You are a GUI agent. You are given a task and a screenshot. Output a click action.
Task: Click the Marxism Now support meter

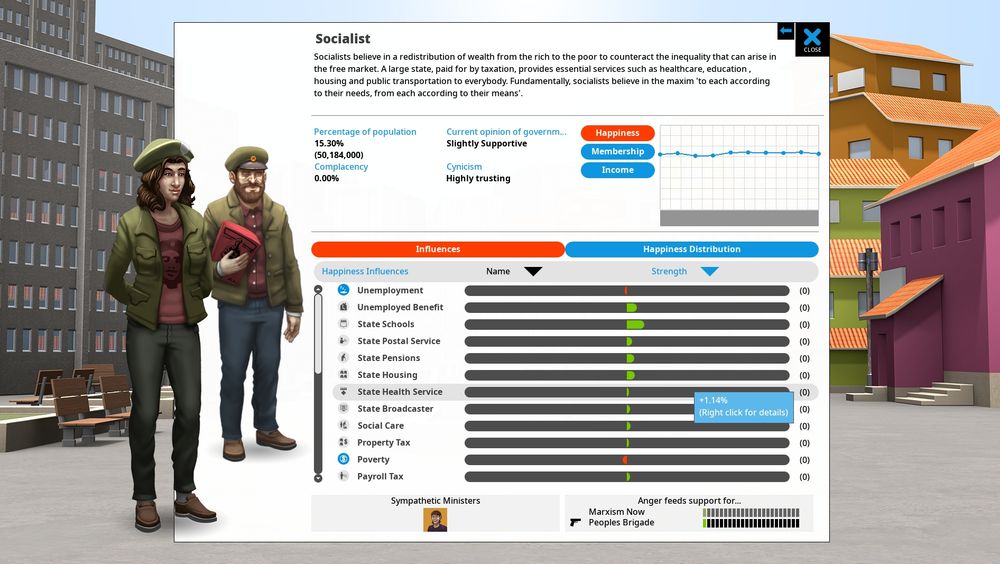(751, 512)
